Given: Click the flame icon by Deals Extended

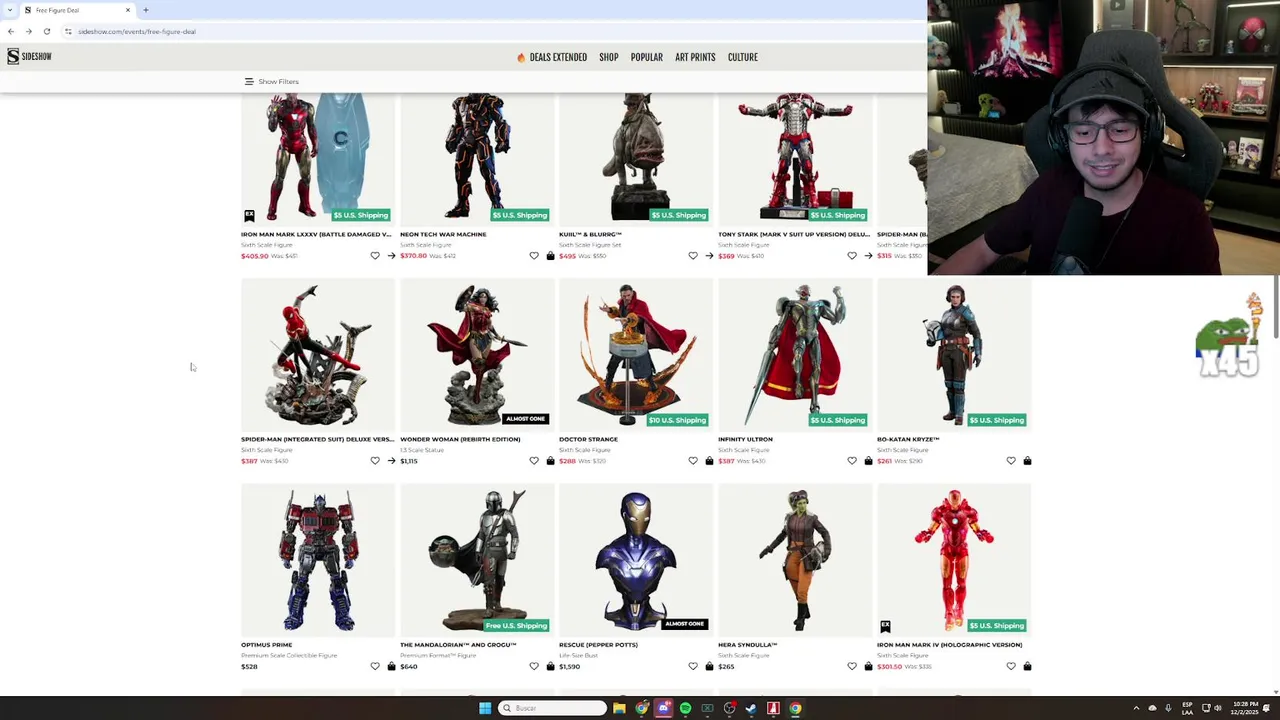Looking at the screenshot, I should (x=521, y=57).
